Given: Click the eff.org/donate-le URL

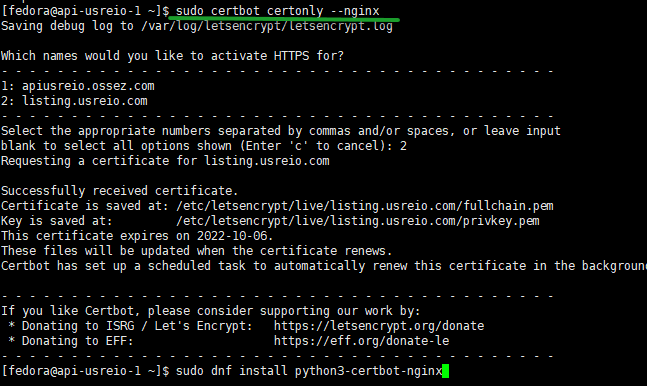Looking at the screenshot, I should point(361,341).
